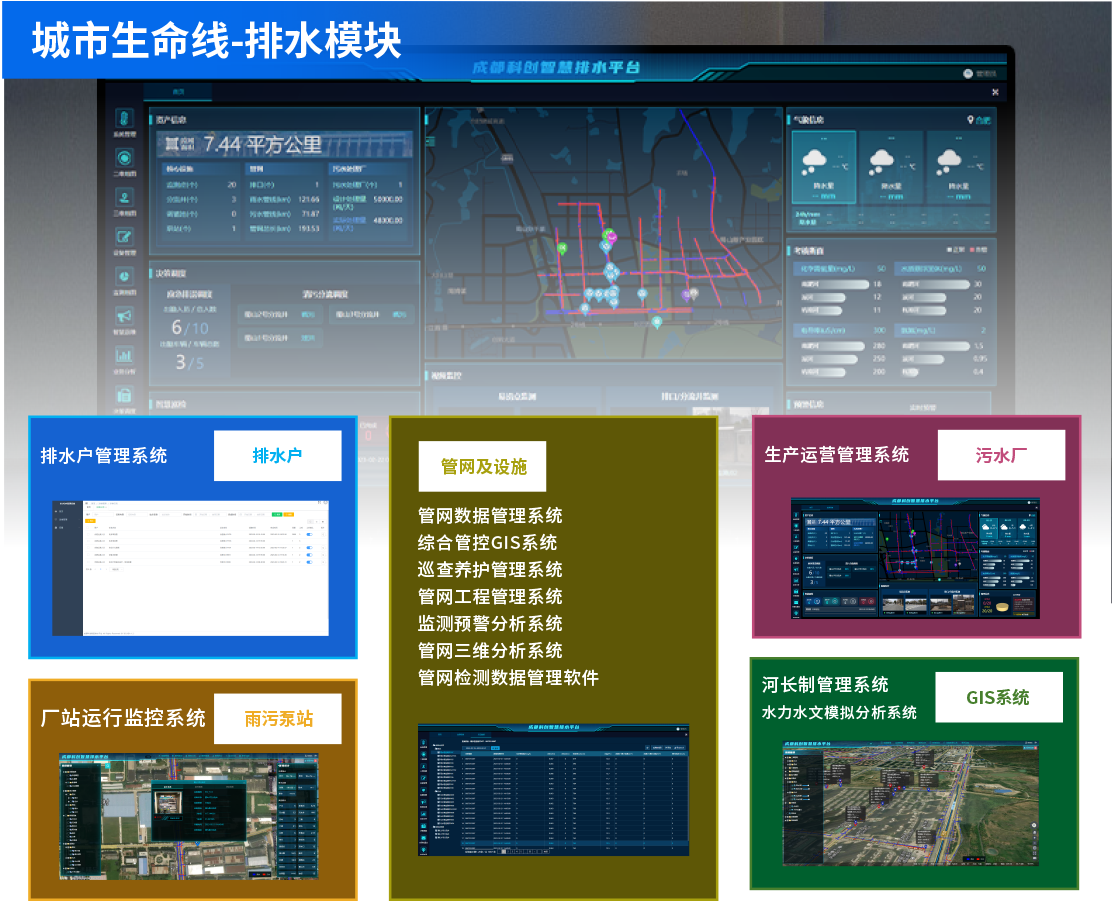The image size is (1112, 901).
Task: Open the 厂站运行监控系统 satellite screenshot thumbnail
Action: pos(190,817)
